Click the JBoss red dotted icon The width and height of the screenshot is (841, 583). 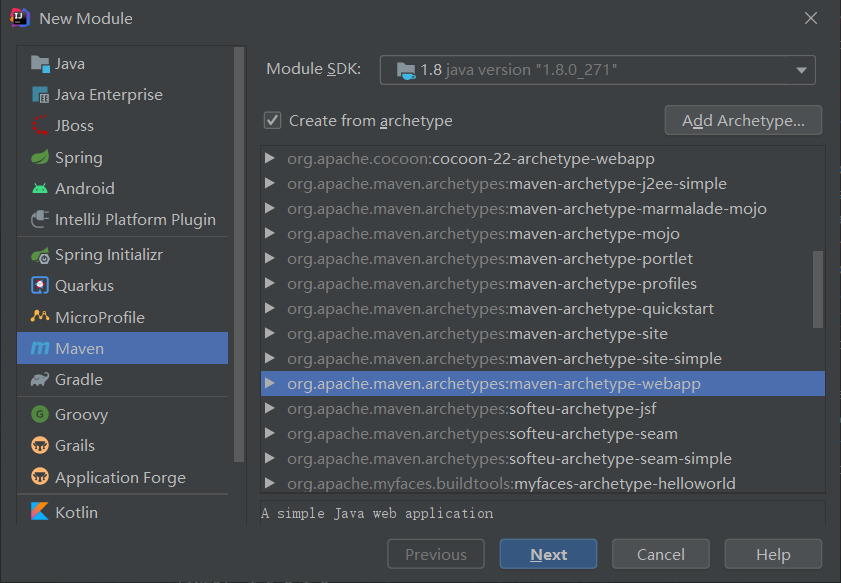(x=40, y=126)
